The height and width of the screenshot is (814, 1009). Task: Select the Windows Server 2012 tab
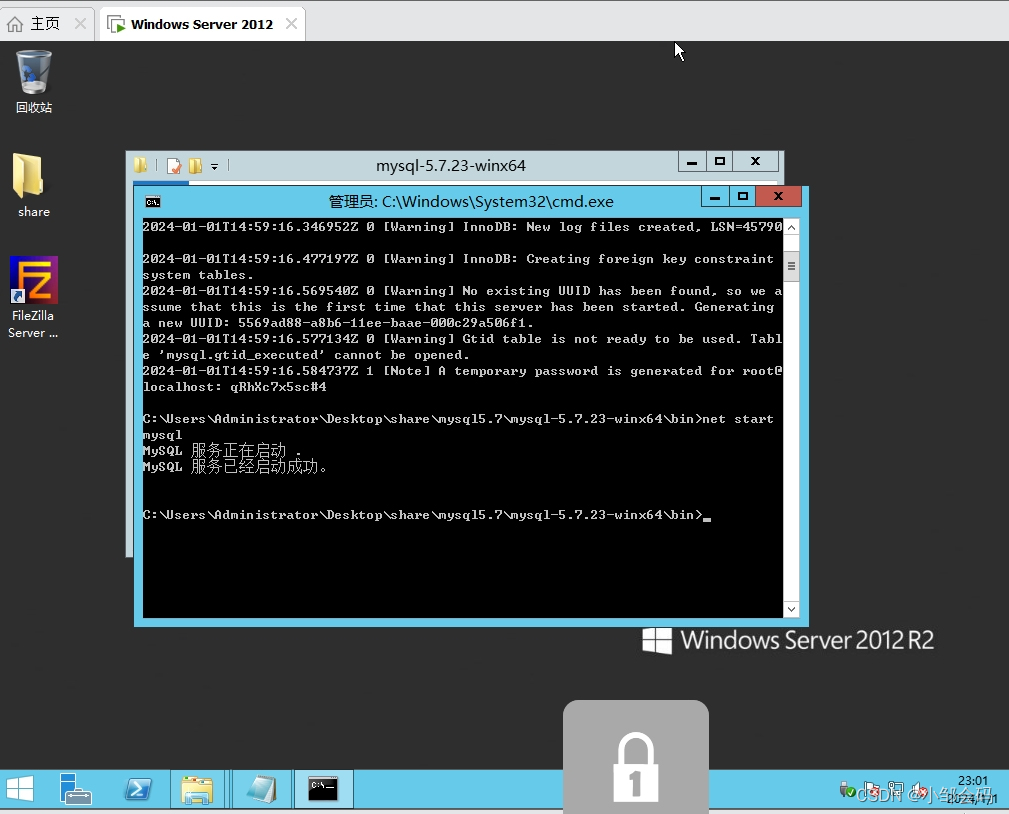pos(202,24)
